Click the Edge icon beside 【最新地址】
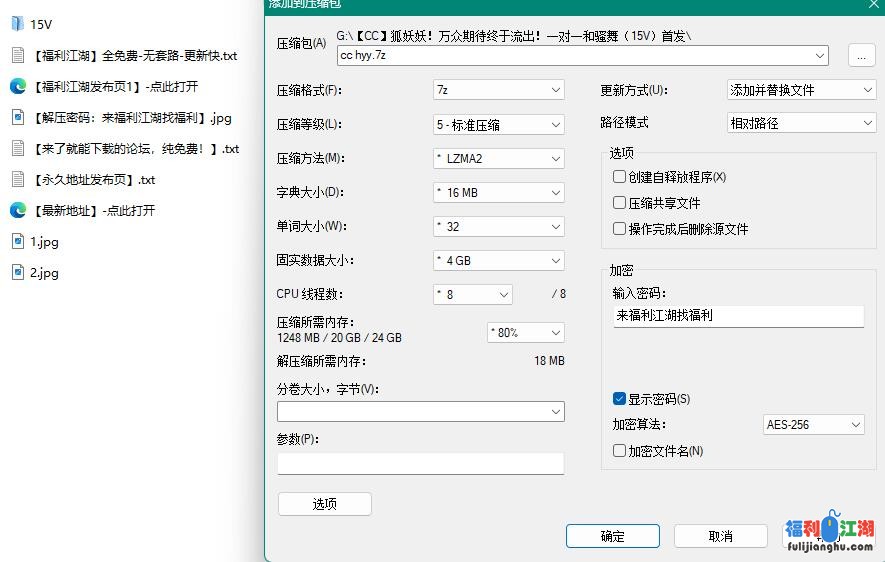Image resolution: width=885 pixels, height=562 pixels. [17, 210]
